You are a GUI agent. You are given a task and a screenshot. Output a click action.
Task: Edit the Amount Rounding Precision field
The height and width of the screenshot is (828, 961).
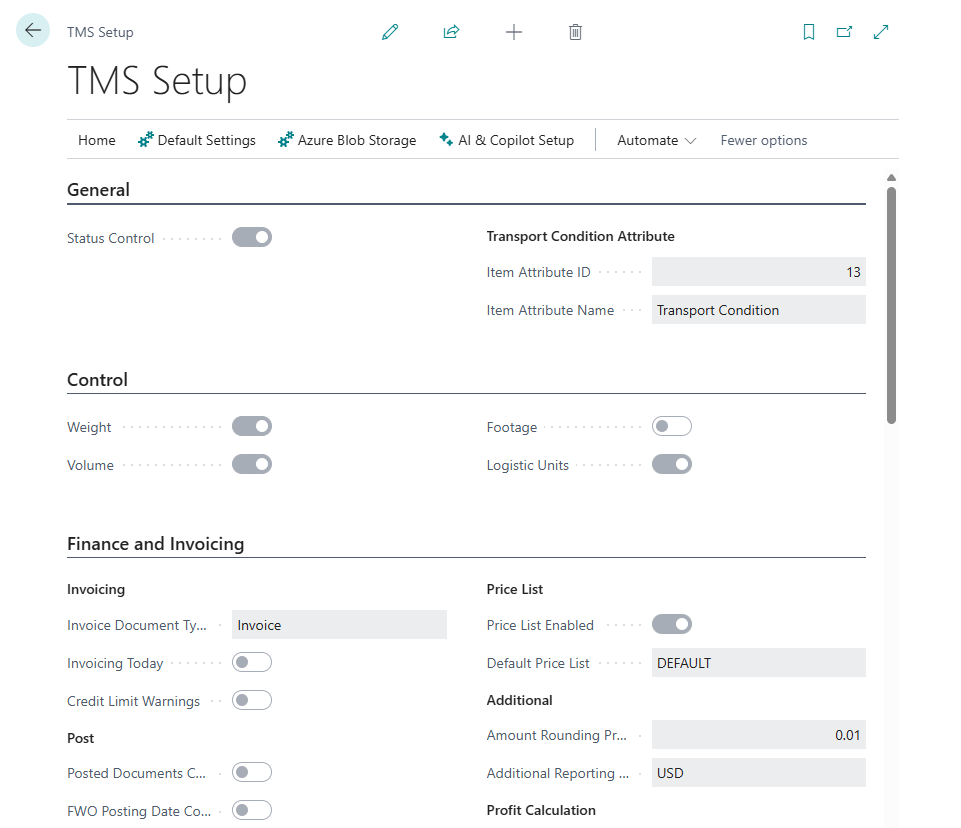pyautogui.click(x=758, y=734)
